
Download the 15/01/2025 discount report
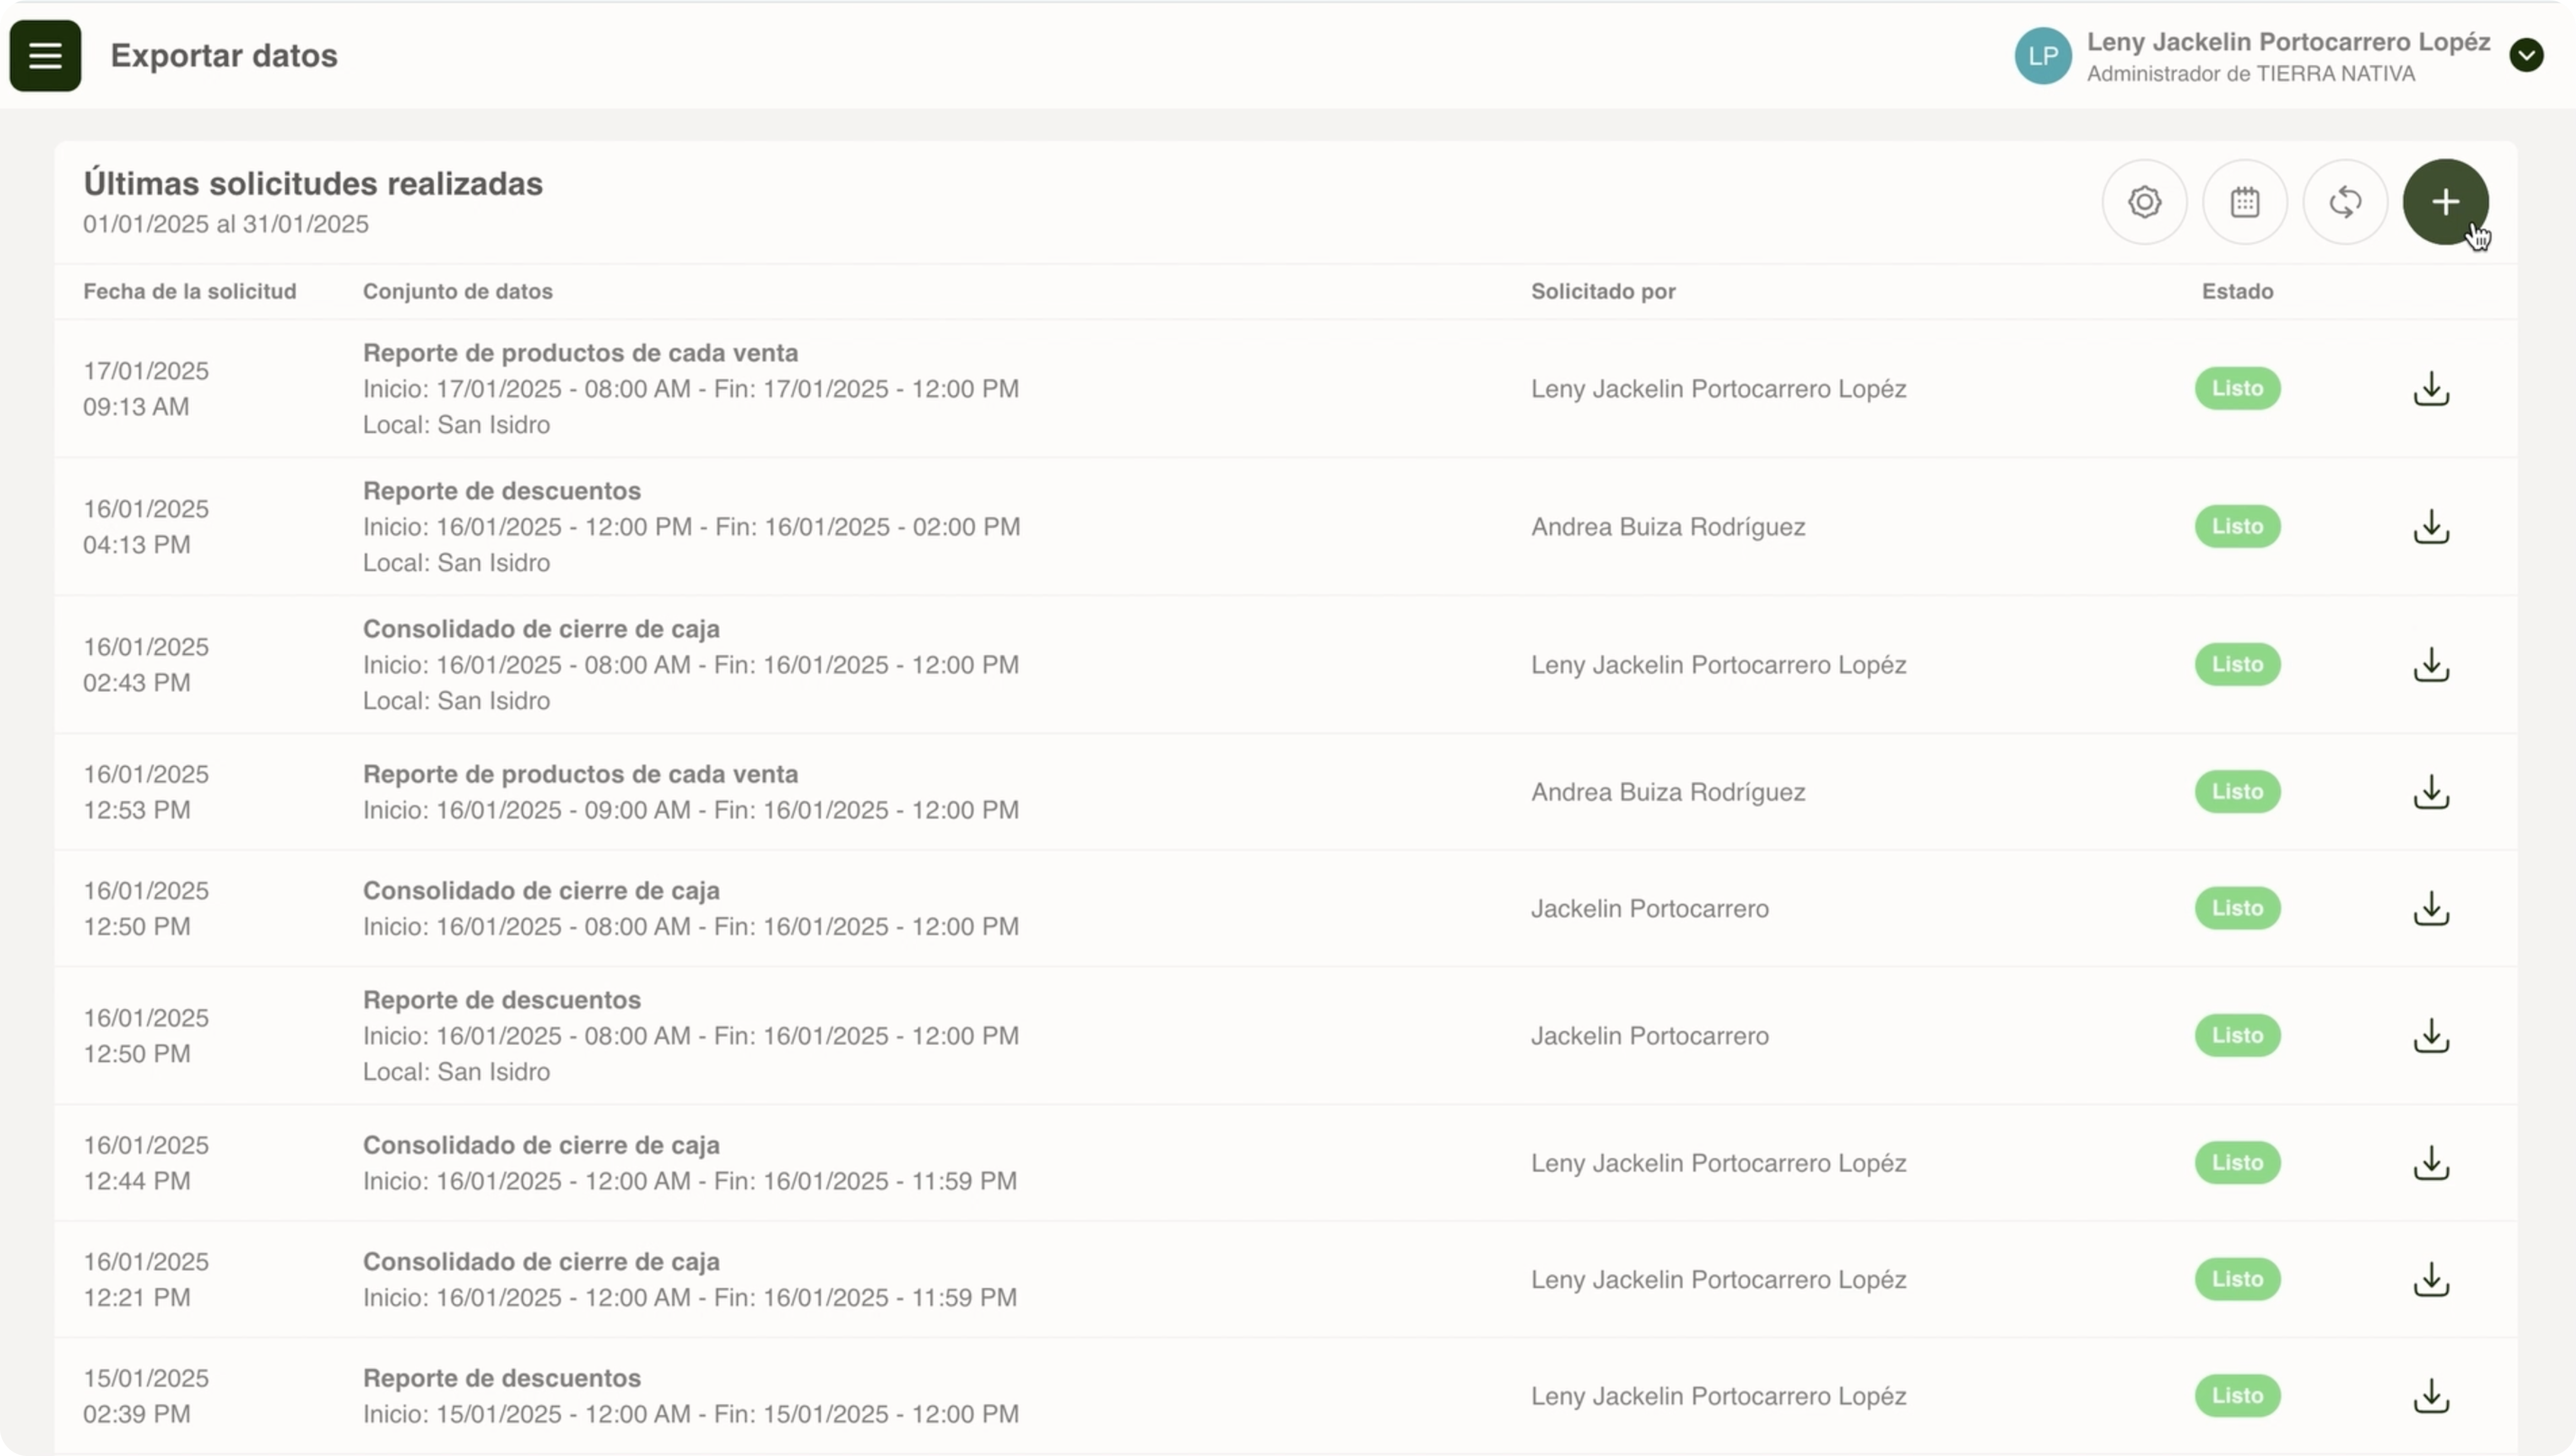click(x=2431, y=1396)
